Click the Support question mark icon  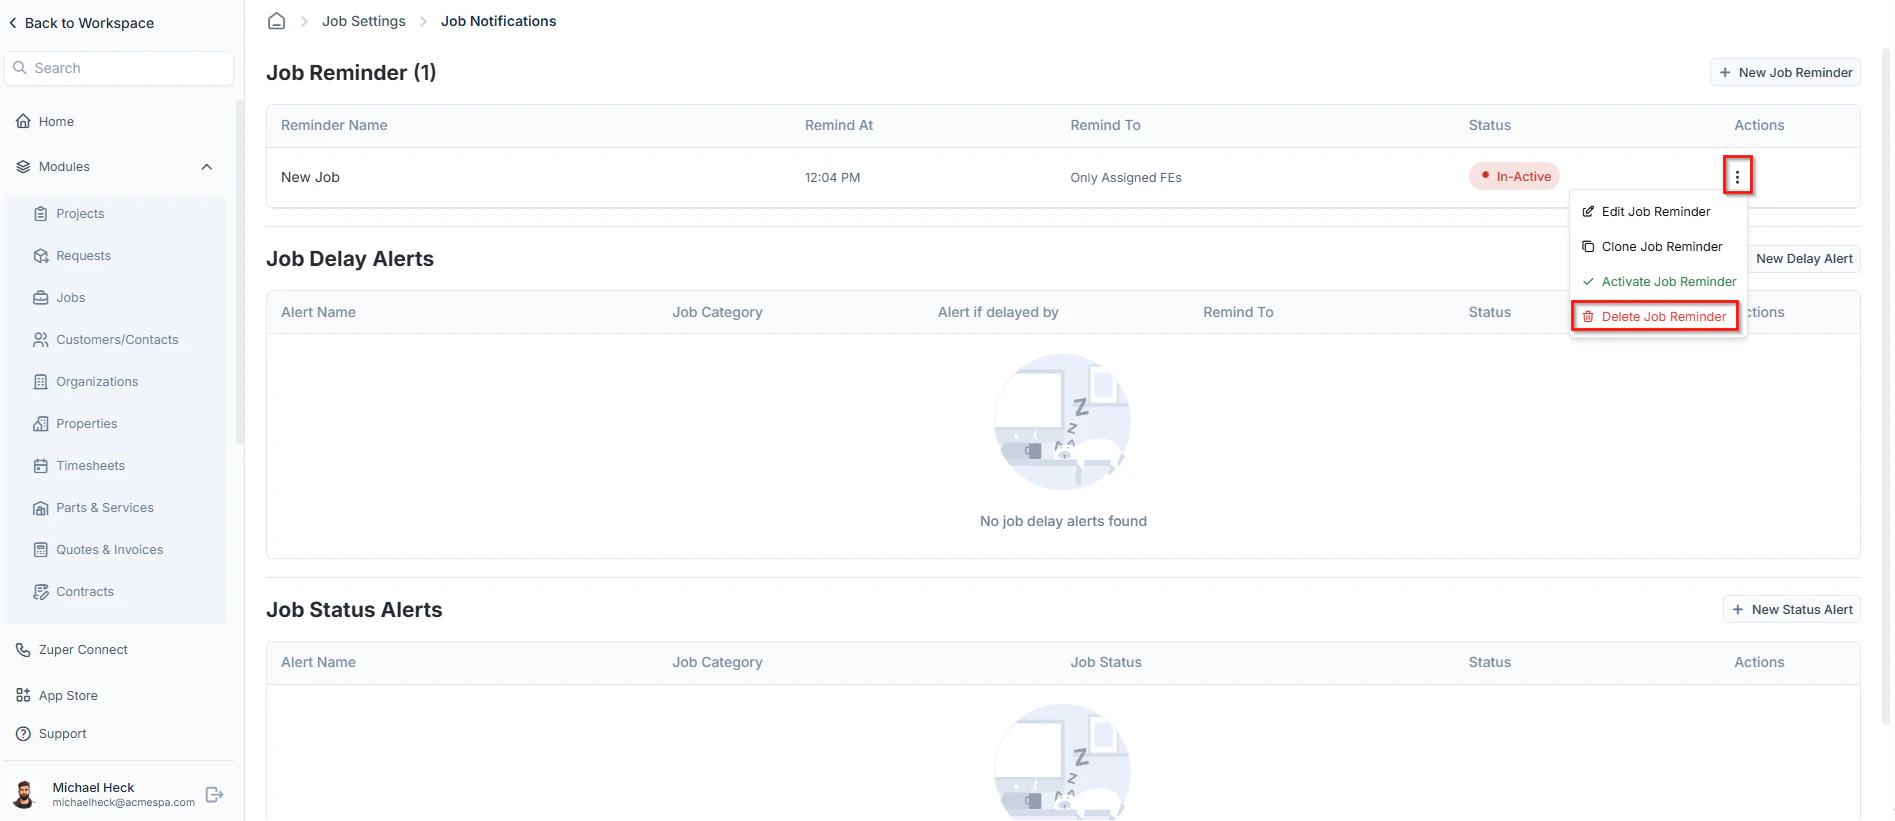(23, 734)
